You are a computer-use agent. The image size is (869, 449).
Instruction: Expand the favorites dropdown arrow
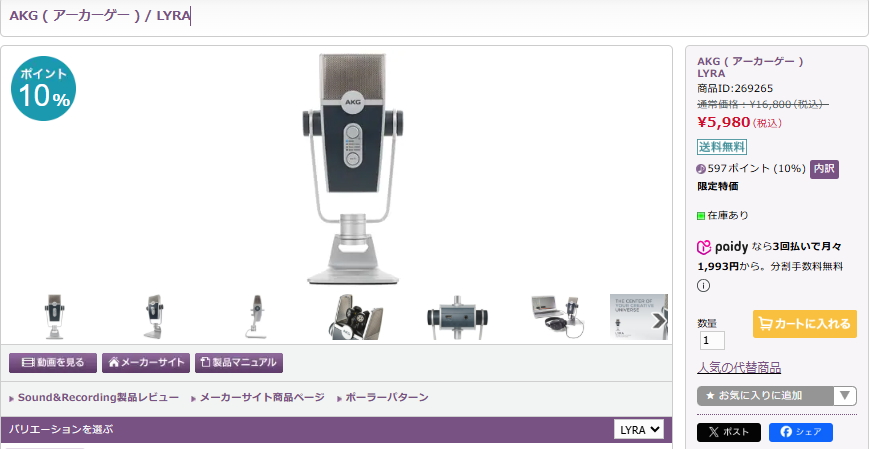pos(845,396)
